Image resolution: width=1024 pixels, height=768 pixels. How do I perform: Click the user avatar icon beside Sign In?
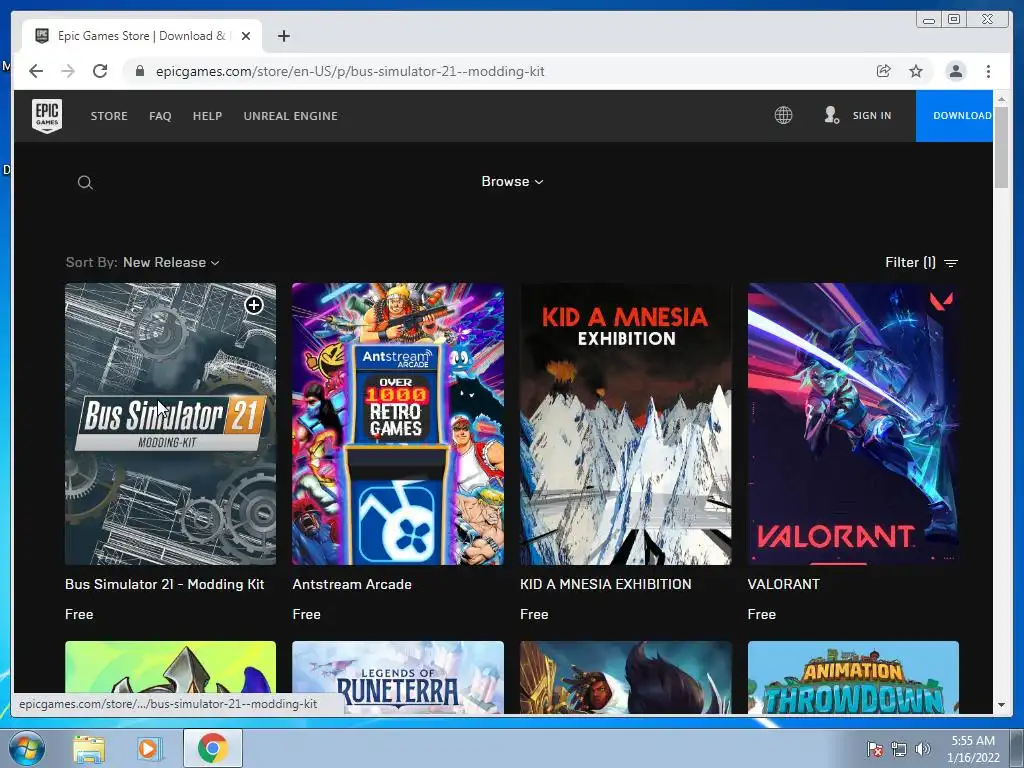pyautogui.click(x=831, y=116)
